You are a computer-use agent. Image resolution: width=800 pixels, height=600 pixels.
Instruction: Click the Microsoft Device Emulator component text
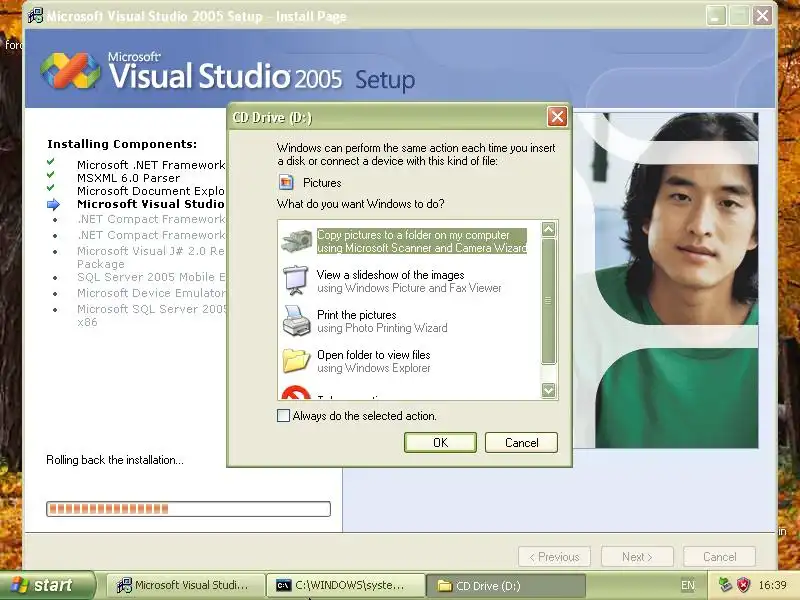point(151,293)
